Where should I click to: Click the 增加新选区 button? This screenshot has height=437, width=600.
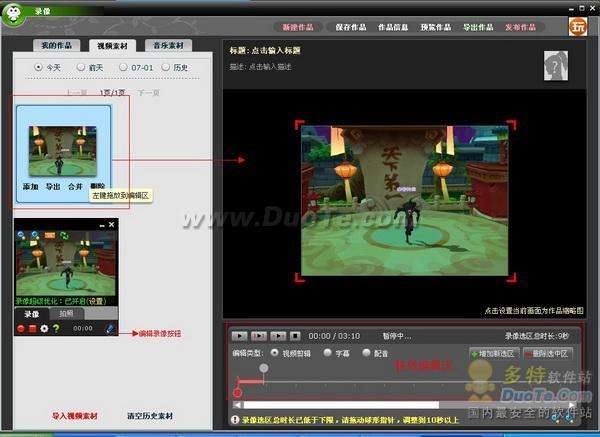pyautogui.click(x=494, y=354)
